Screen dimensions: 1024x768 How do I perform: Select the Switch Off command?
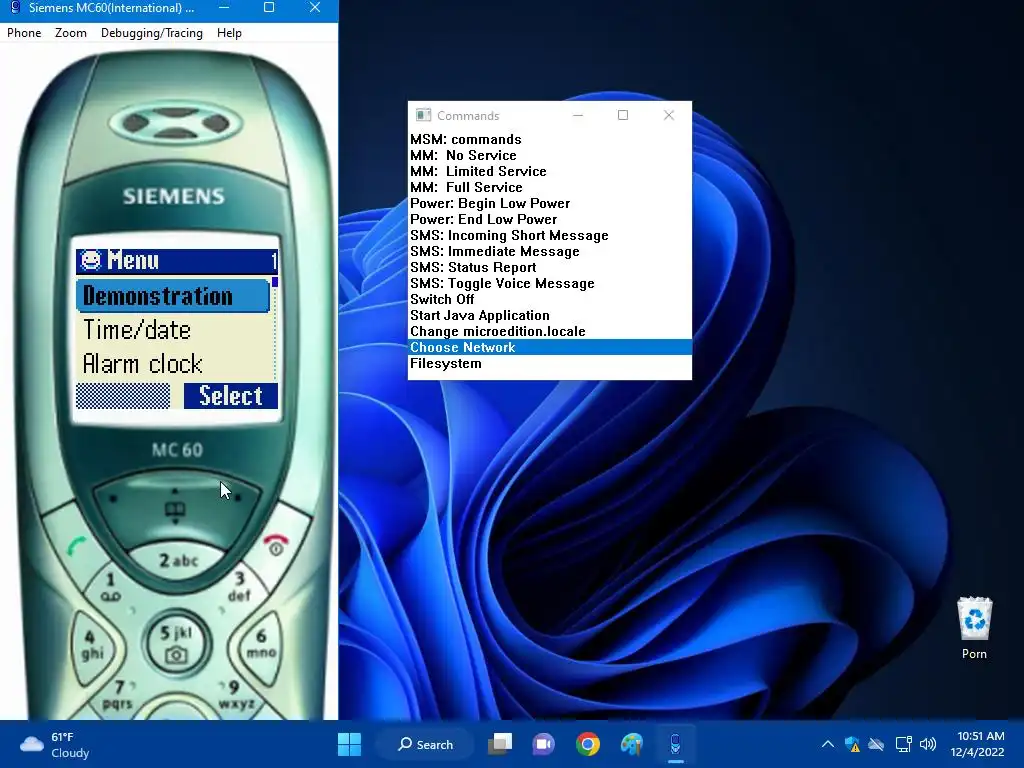550,299
